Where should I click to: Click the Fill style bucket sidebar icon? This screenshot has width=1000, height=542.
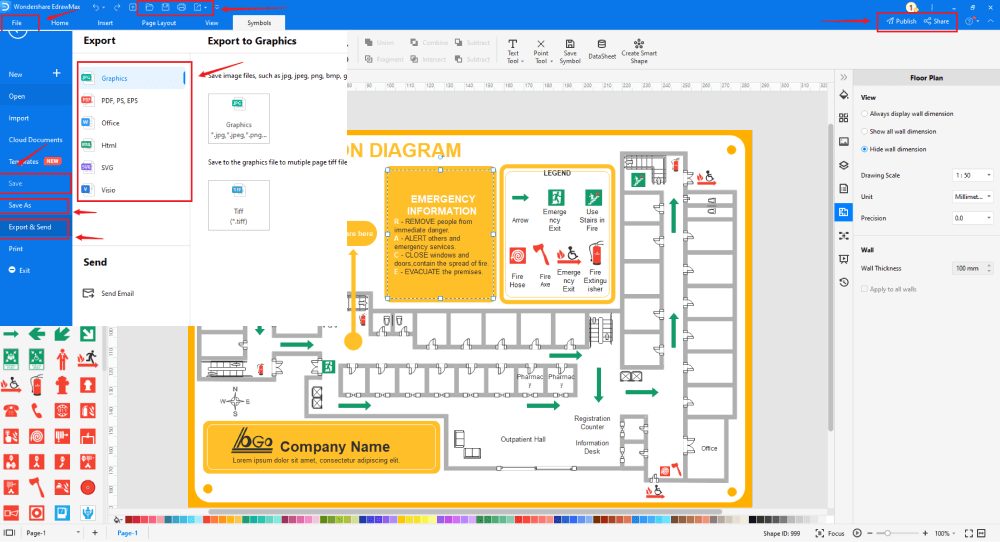click(x=843, y=96)
